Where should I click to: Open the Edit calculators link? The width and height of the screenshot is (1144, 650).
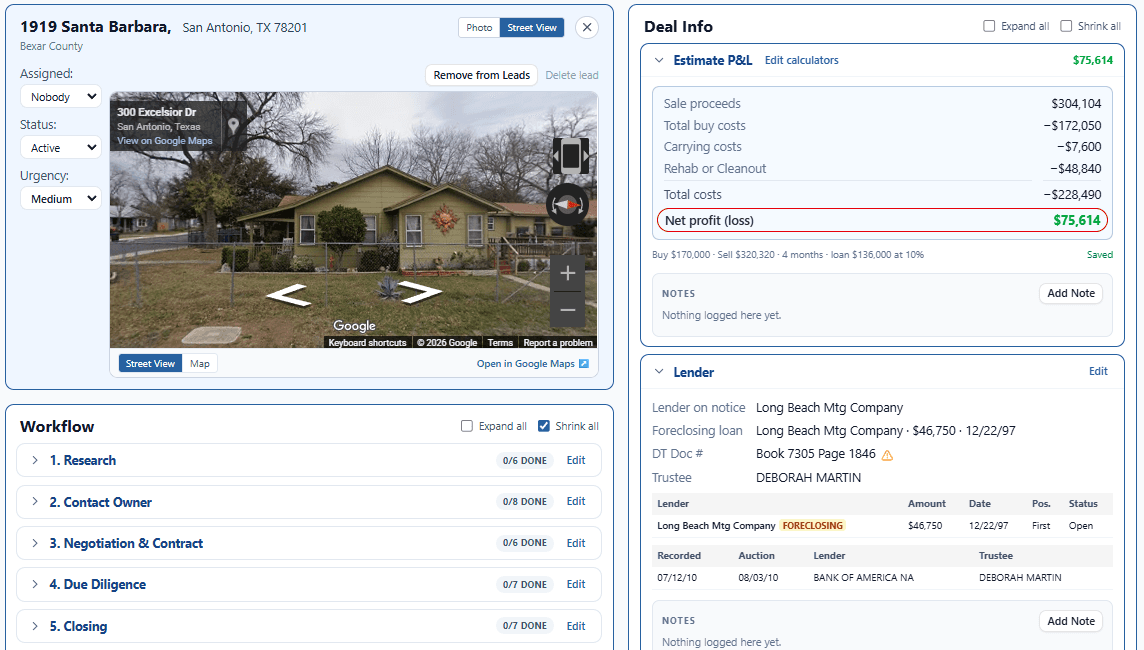point(802,61)
